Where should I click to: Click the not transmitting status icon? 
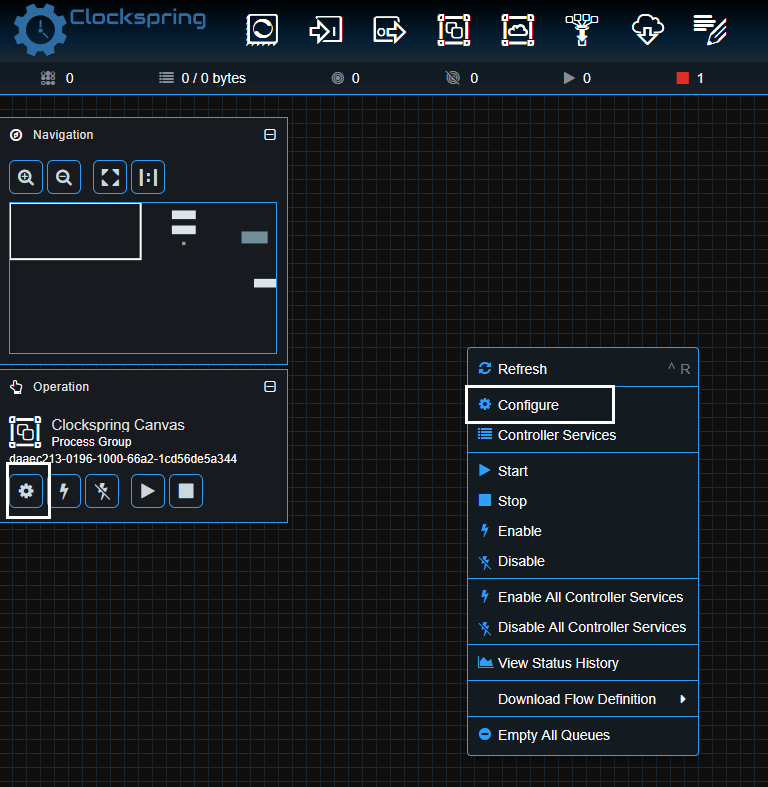tap(453, 78)
